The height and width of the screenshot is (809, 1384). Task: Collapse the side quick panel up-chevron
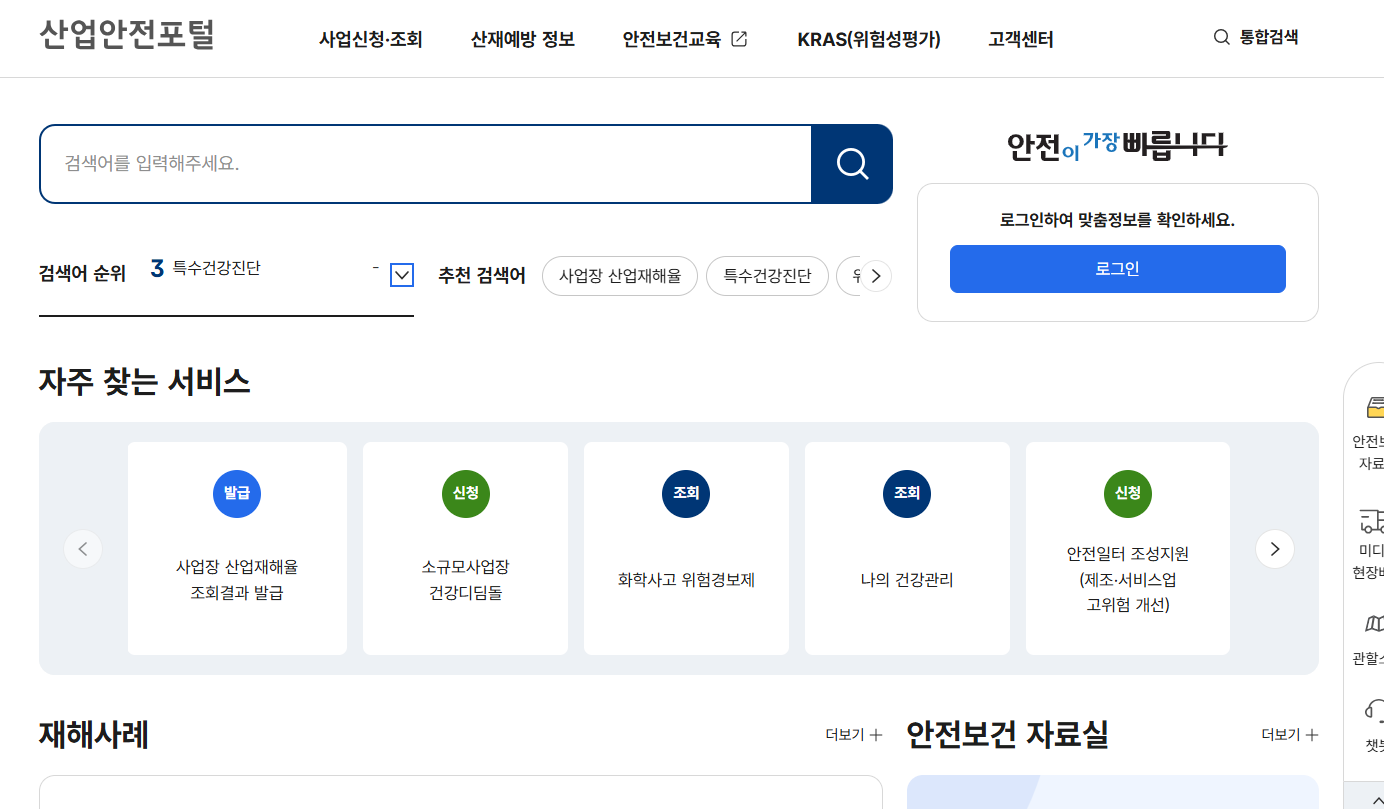click(1378, 799)
